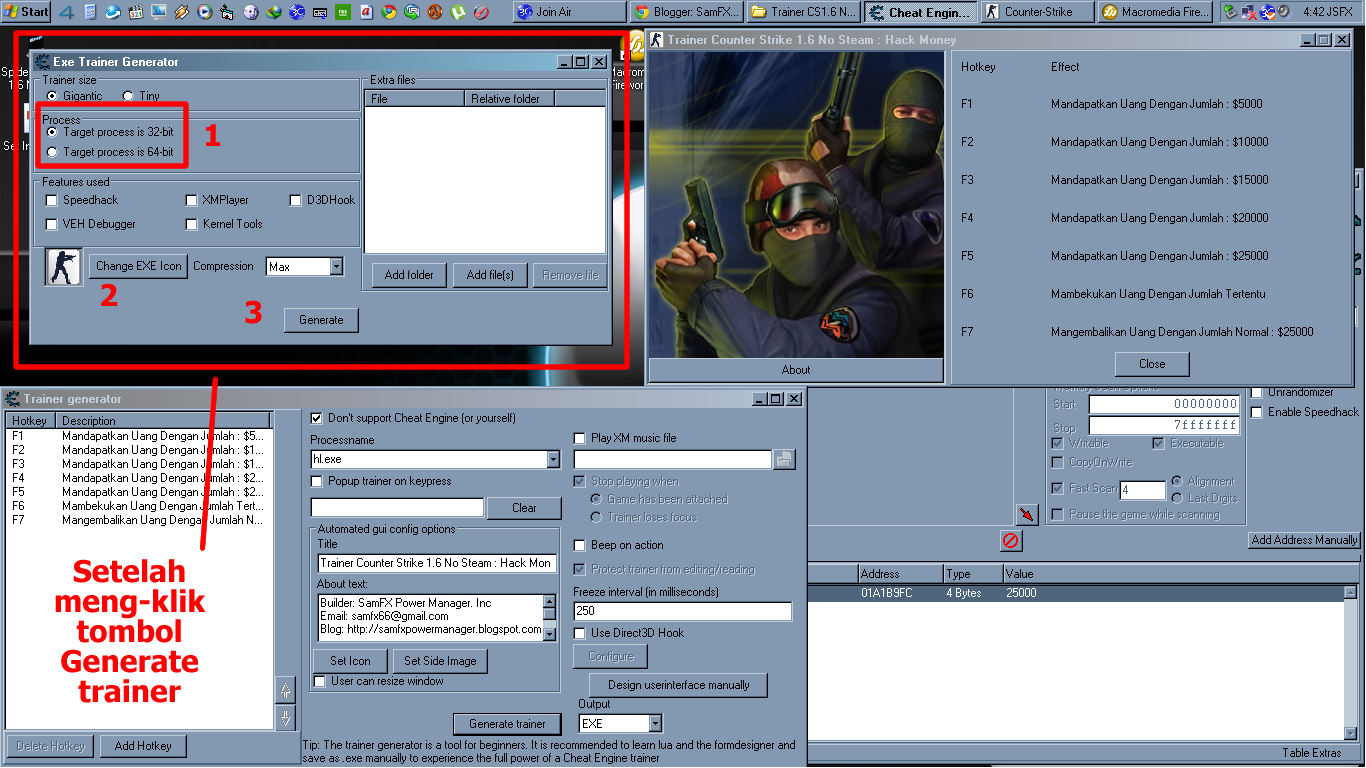
Task: Click the trainer Title input field
Action: 436,563
